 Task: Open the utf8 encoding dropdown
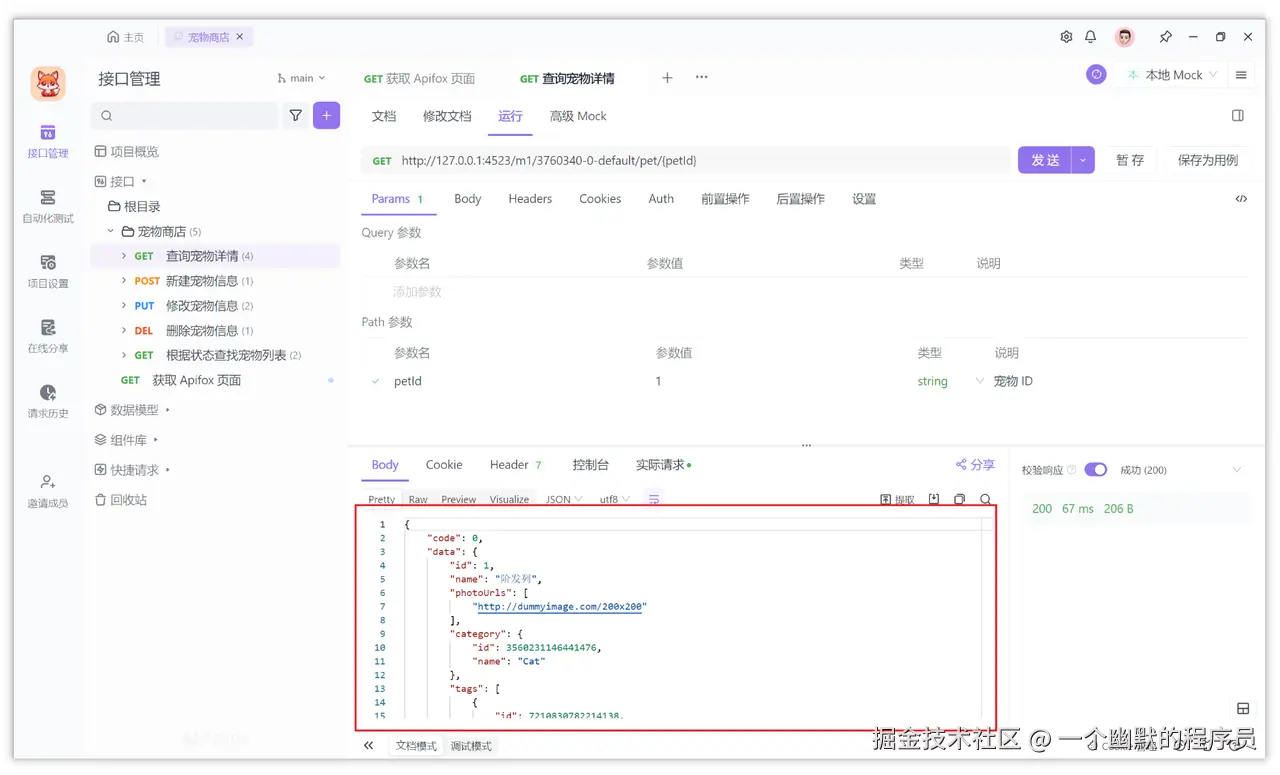(615, 499)
